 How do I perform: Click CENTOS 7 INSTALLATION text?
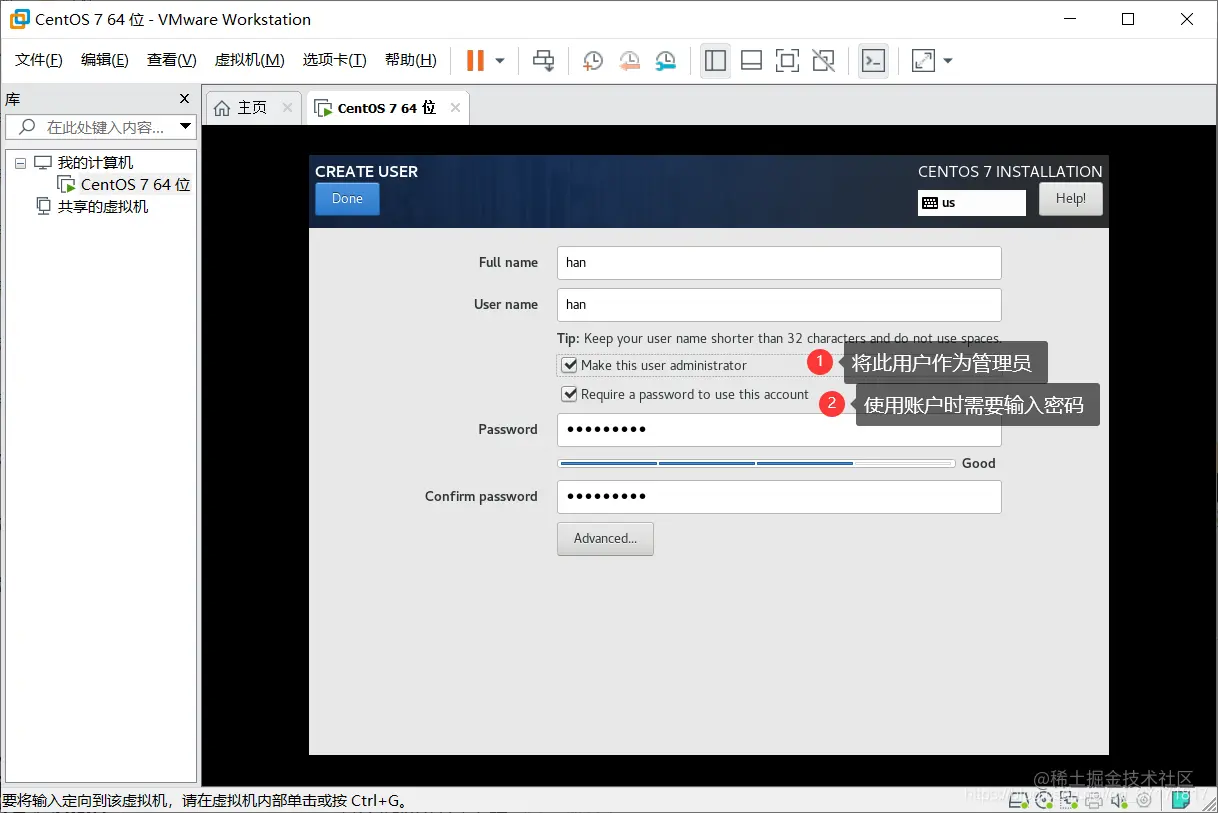(x=1010, y=171)
